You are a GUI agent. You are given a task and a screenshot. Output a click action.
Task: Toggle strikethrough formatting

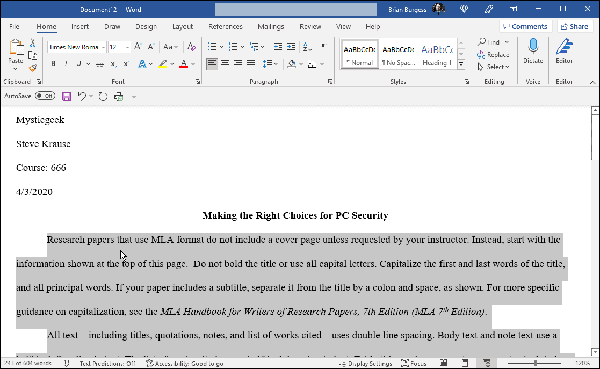pos(100,64)
